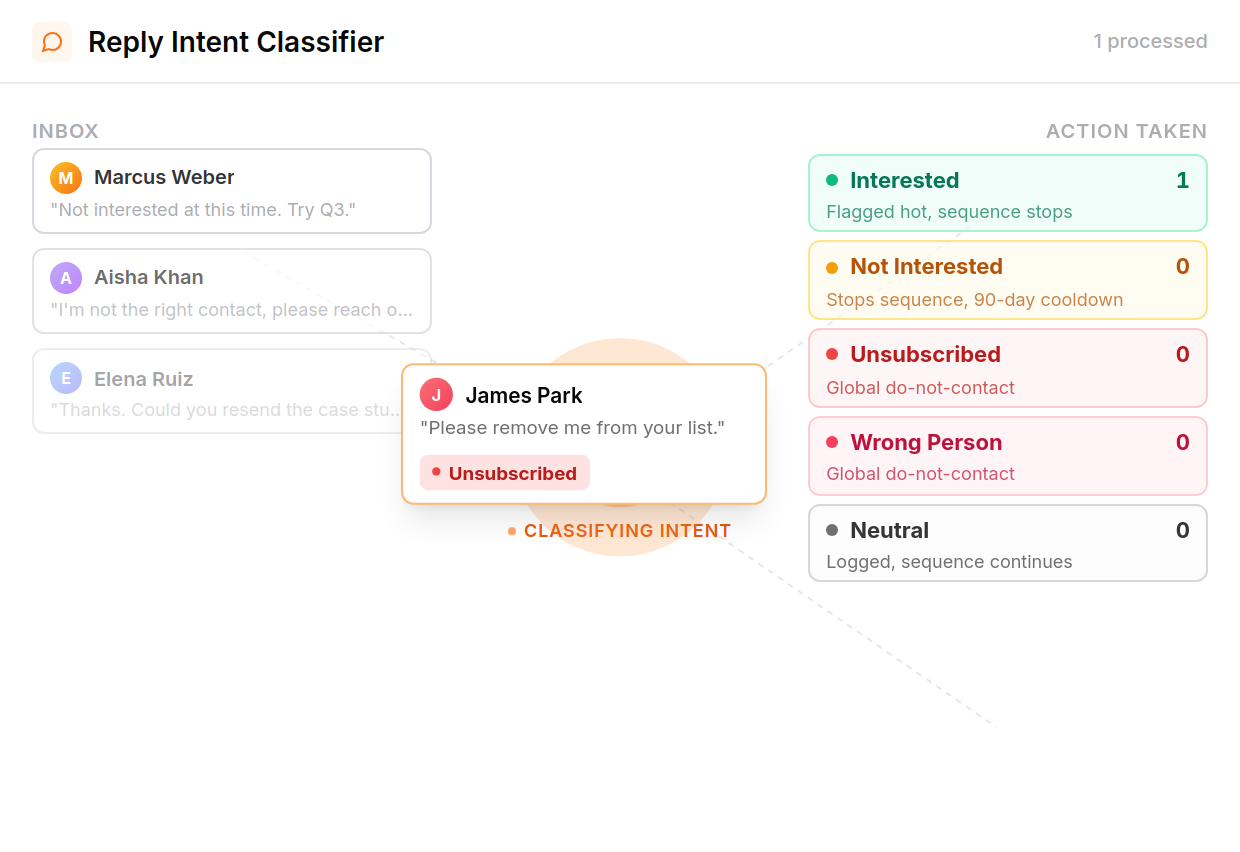Click Elena Ruiz's blue E avatar
Image resolution: width=1240 pixels, height=852 pixels.
click(66, 378)
